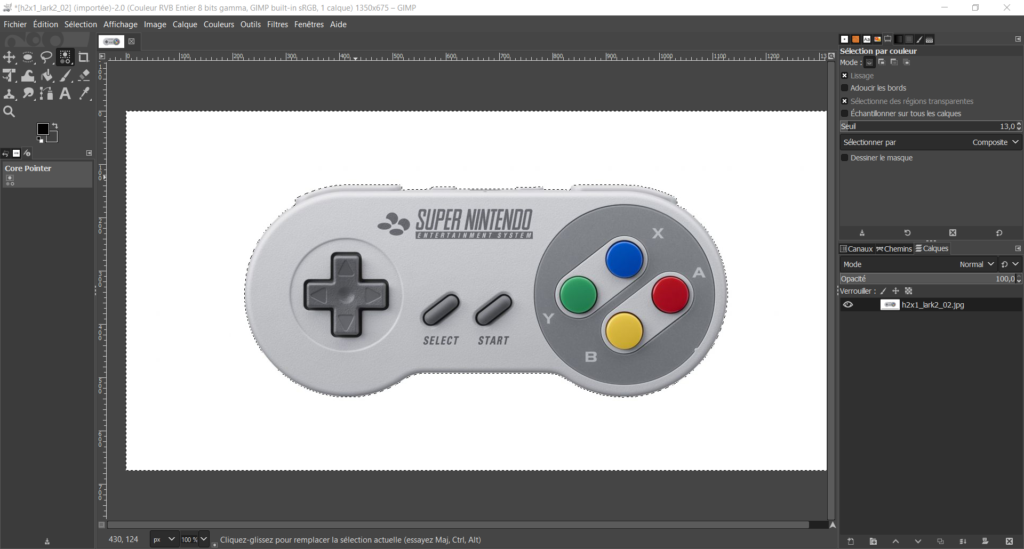Restore tool preset in tool options
The width and height of the screenshot is (1024, 549).
click(x=907, y=233)
